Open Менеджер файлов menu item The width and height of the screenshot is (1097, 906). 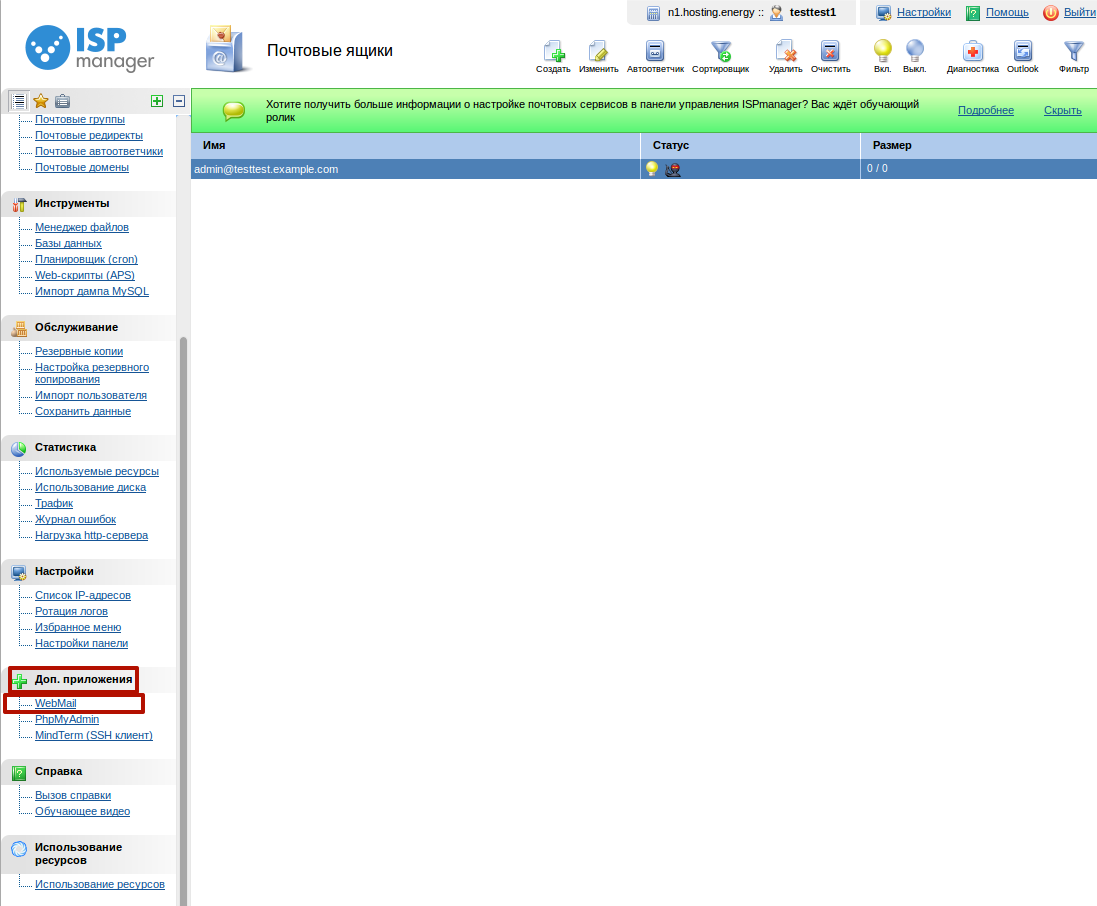[x=82, y=227]
